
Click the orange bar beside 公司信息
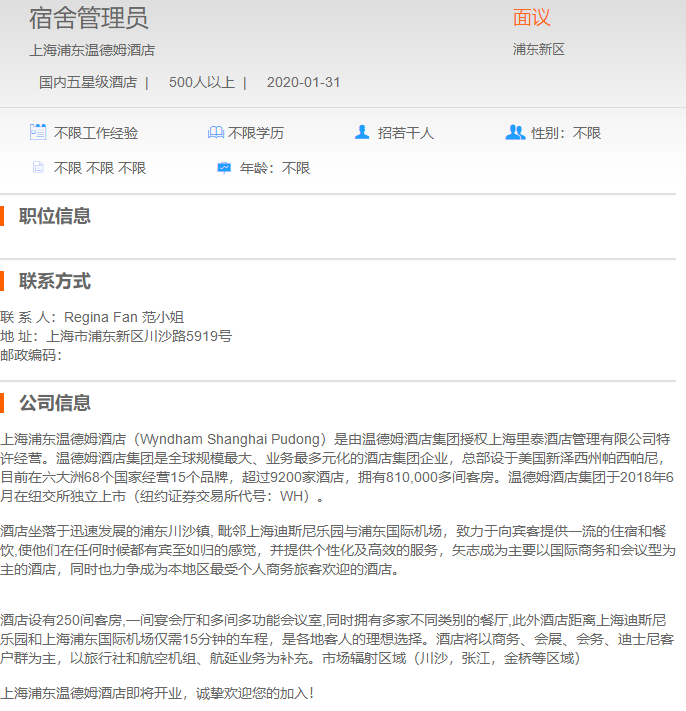pyautogui.click(x=3, y=403)
